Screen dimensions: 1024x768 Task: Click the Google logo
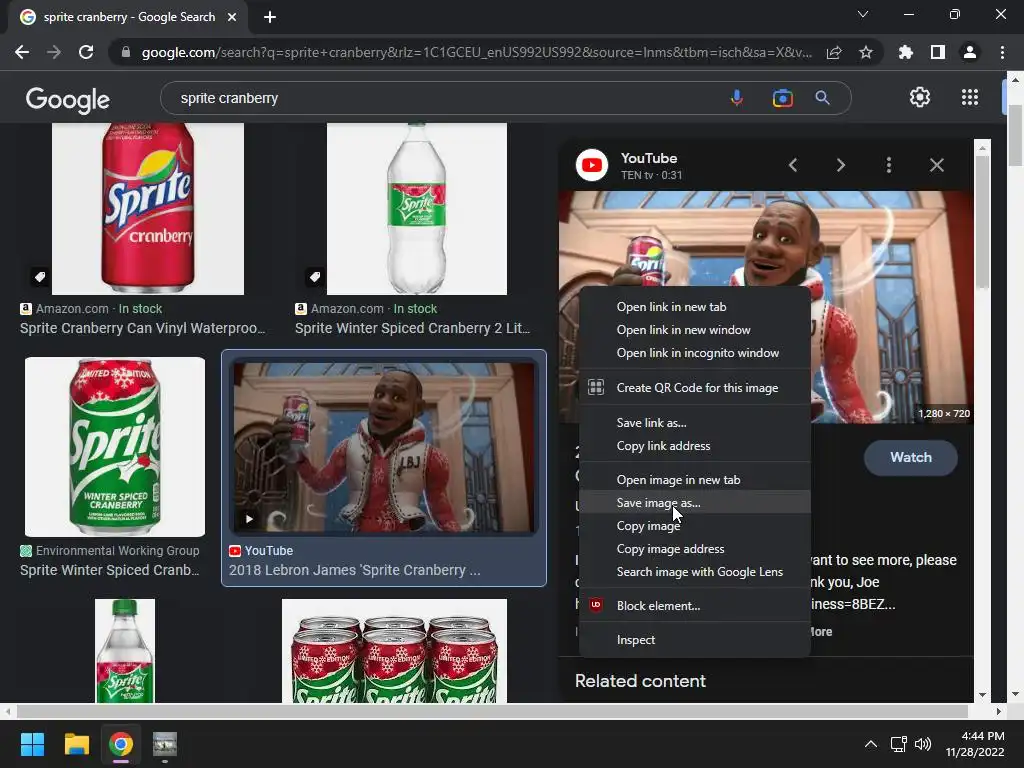pyautogui.click(x=68, y=100)
